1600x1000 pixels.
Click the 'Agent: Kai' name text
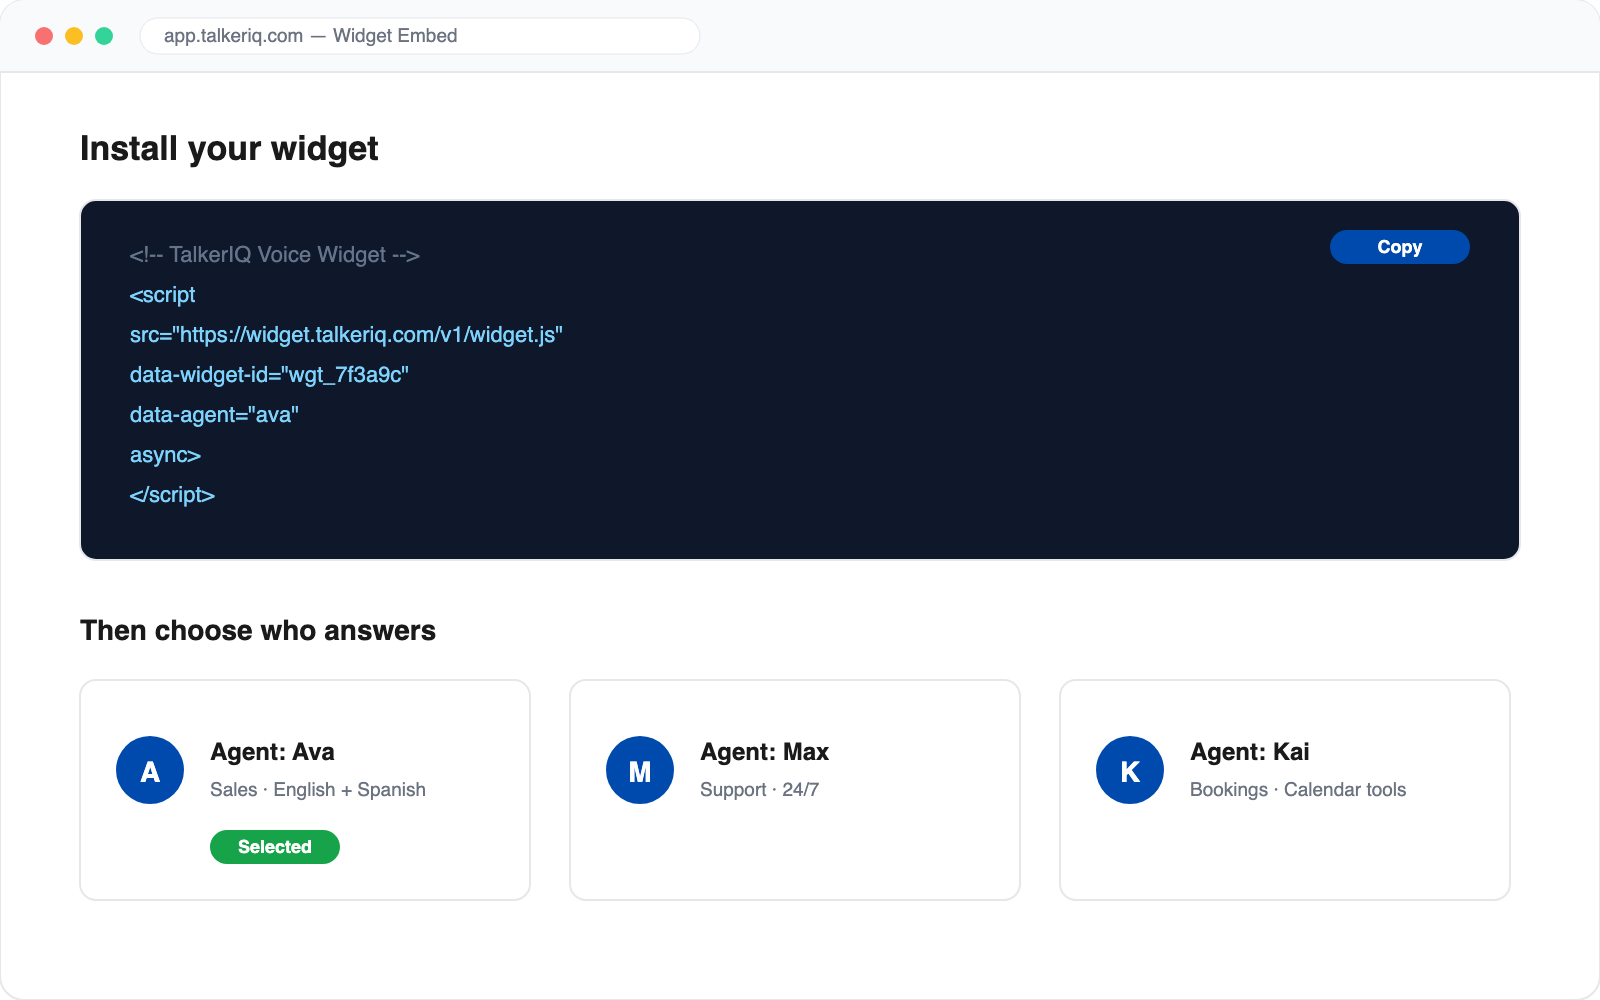[1250, 752]
